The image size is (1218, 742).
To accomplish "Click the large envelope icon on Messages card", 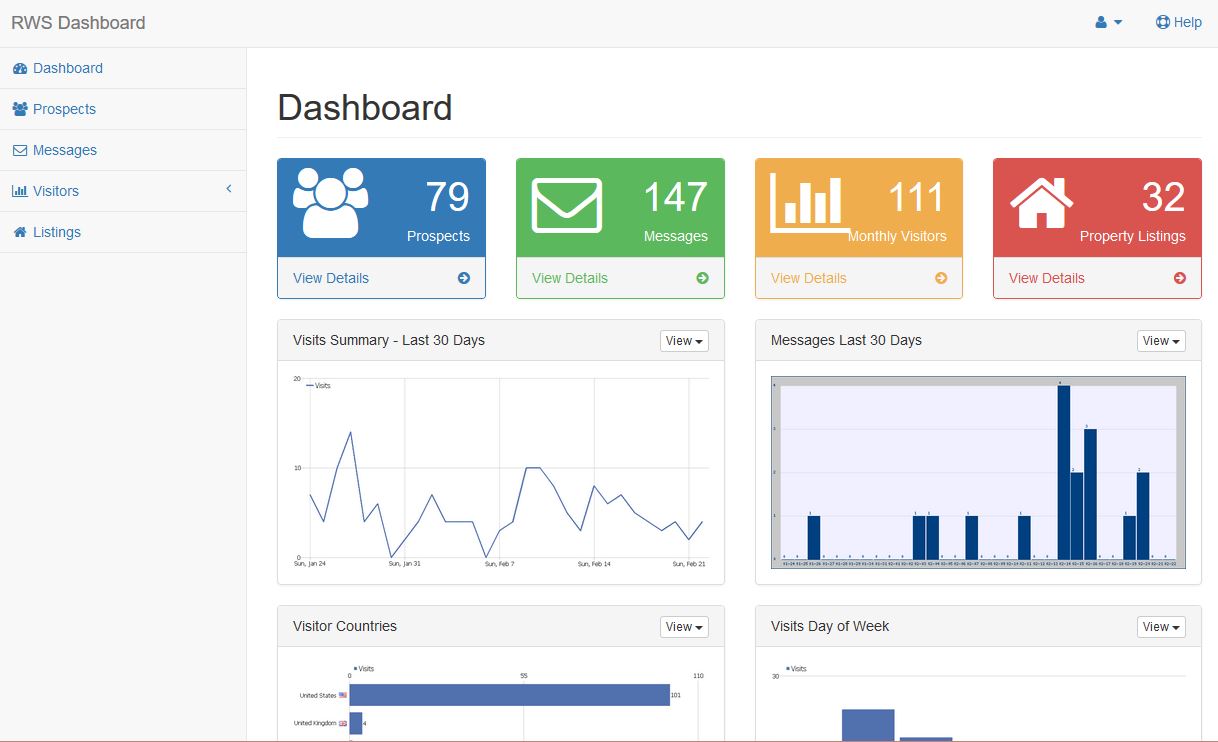I will [567, 205].
